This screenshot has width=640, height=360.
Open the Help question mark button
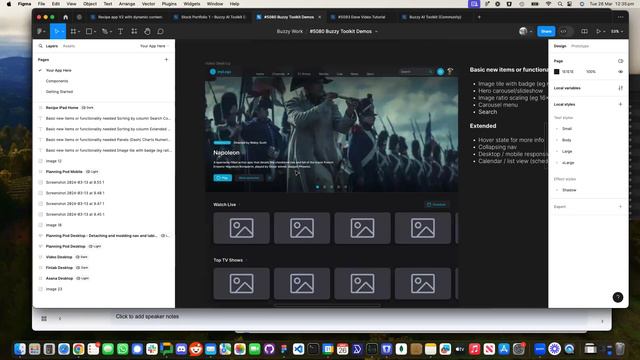point(618,297)
